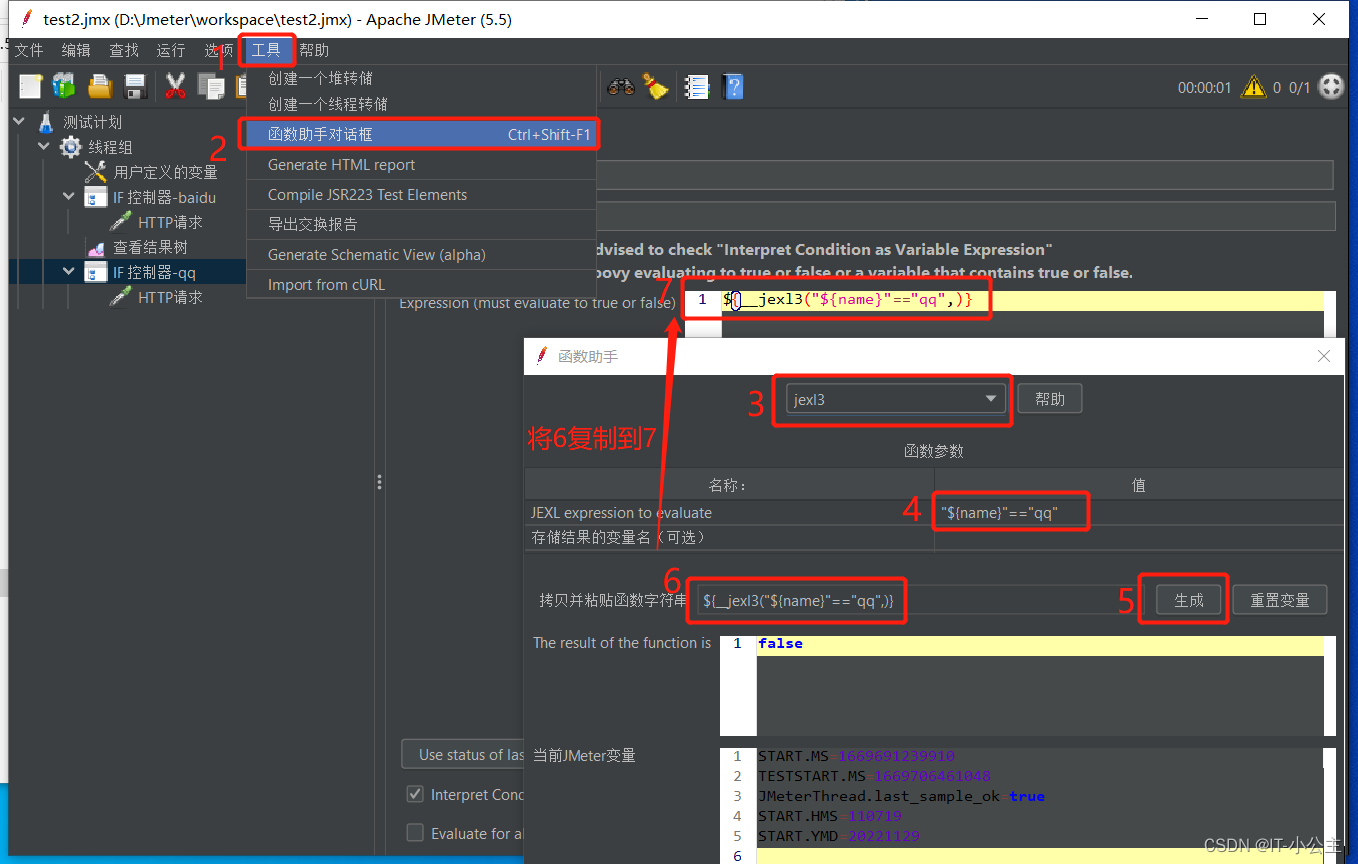Viewport: 1358px width, 864px height.
Task: Choose 导出交换报告 menu entry
Action: tap(422, 224)
